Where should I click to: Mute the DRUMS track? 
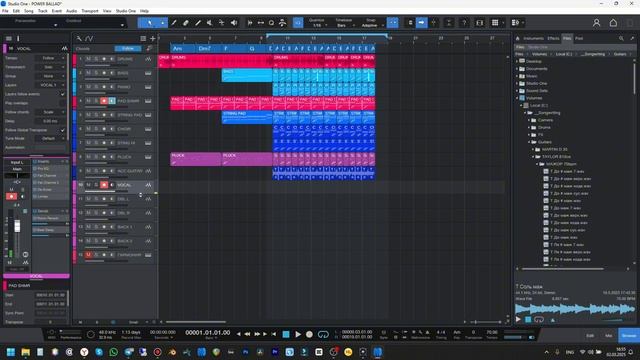tap(88, 59)
